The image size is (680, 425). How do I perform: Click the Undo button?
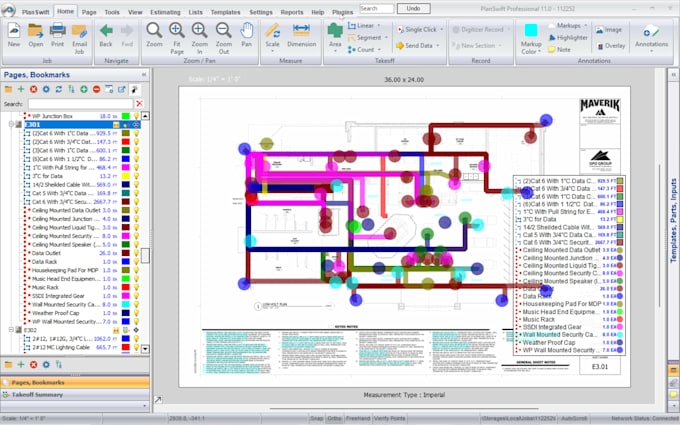413,8
